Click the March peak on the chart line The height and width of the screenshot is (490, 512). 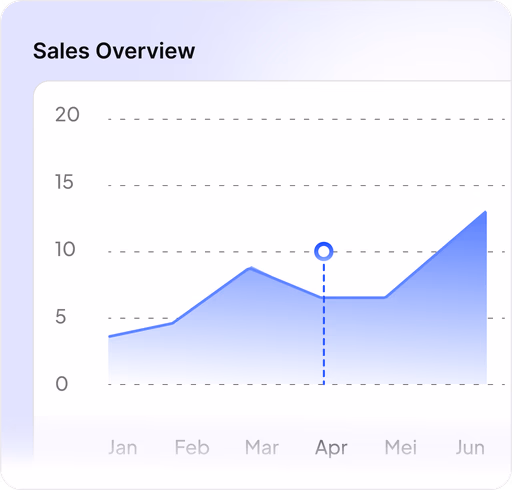(251, 268)
